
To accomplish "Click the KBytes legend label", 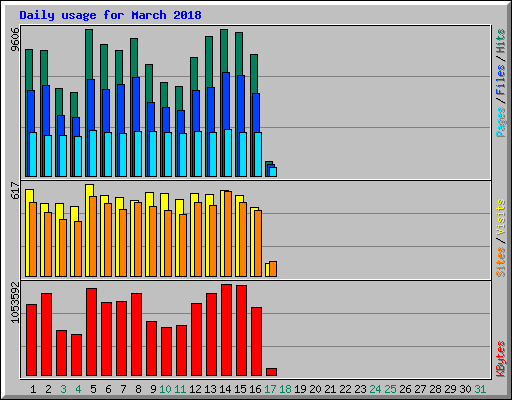I will [500, 359].
